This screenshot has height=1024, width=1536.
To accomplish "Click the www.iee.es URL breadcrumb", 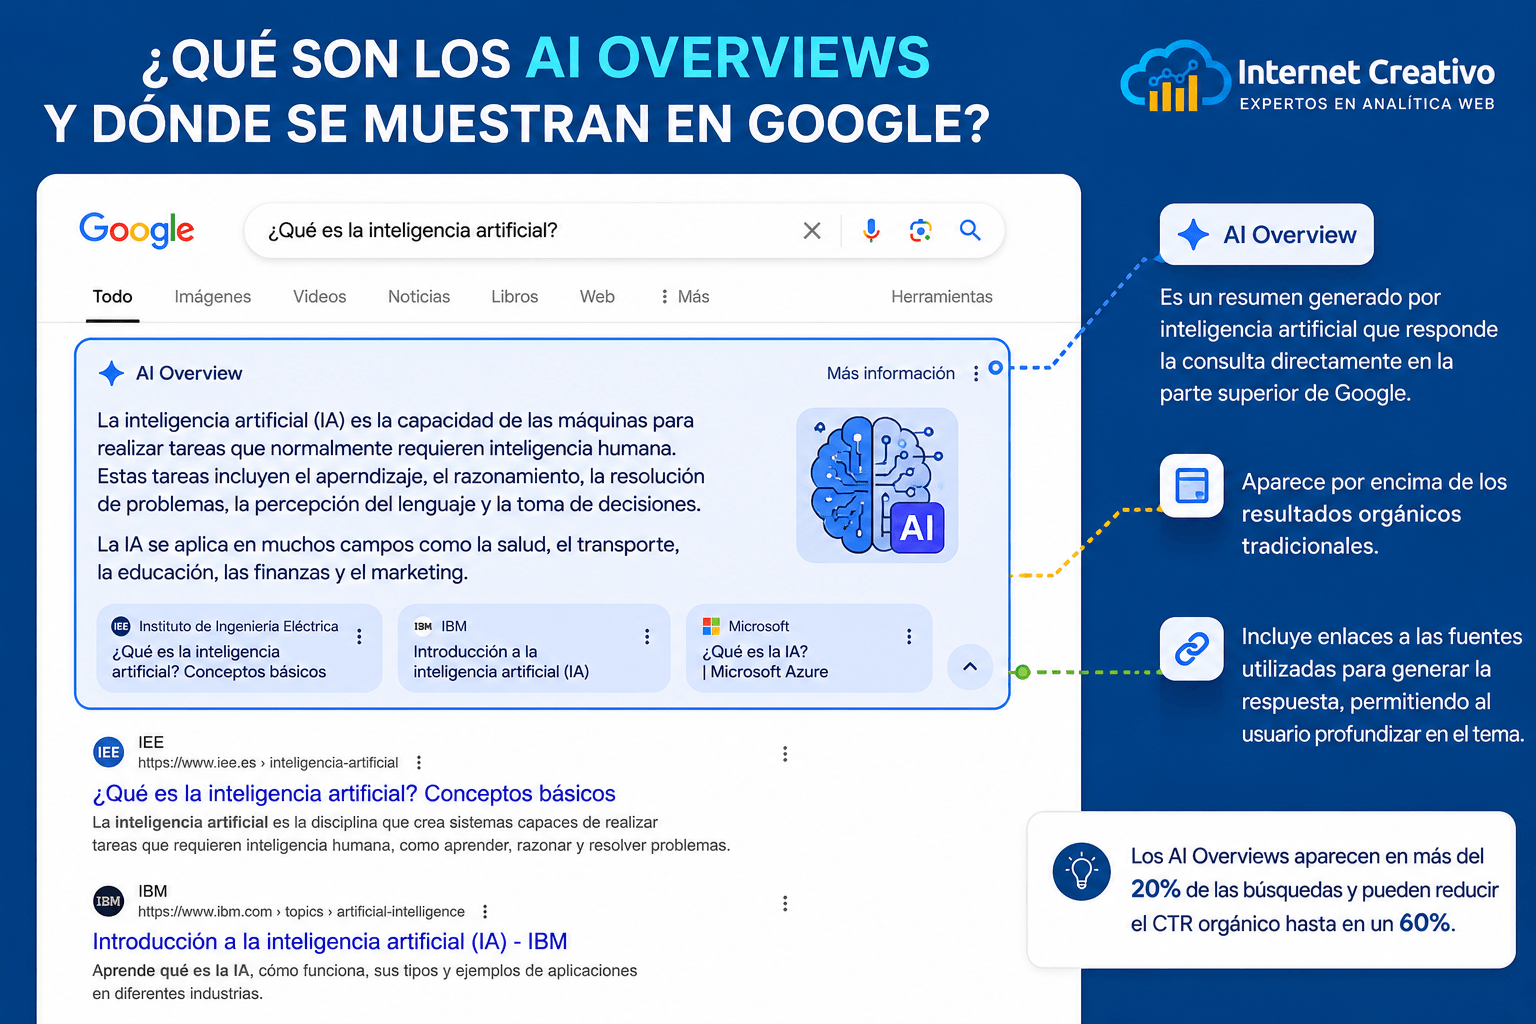I will pyautogui.click(x=268, y=763).
